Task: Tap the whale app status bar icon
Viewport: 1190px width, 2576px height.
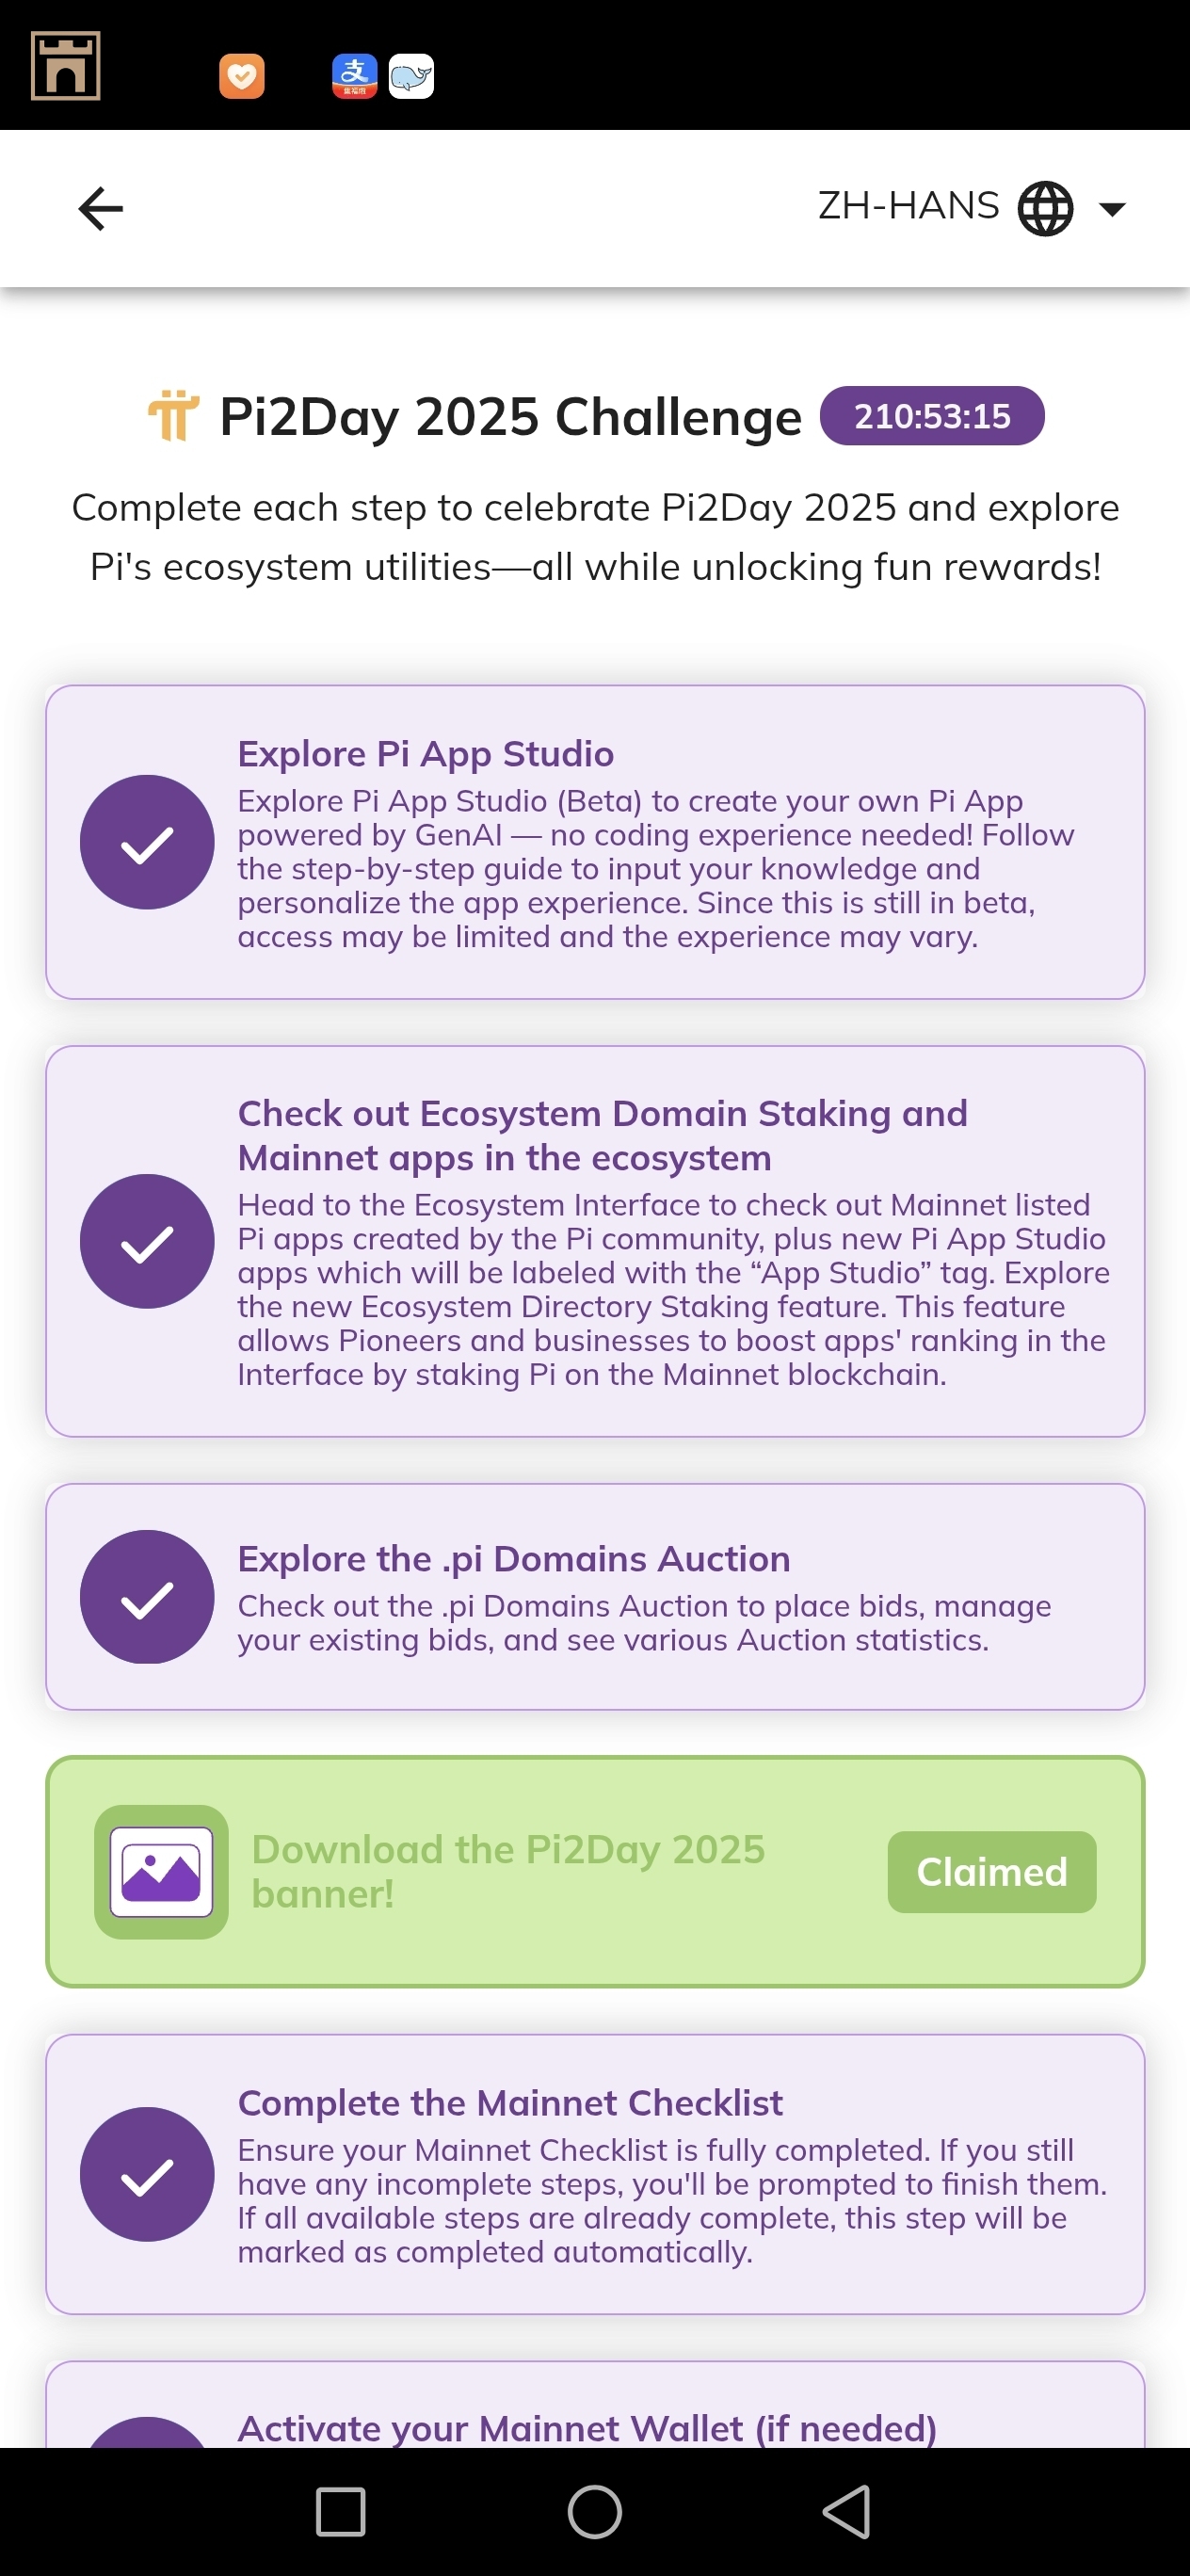Action: click(411, 76)
